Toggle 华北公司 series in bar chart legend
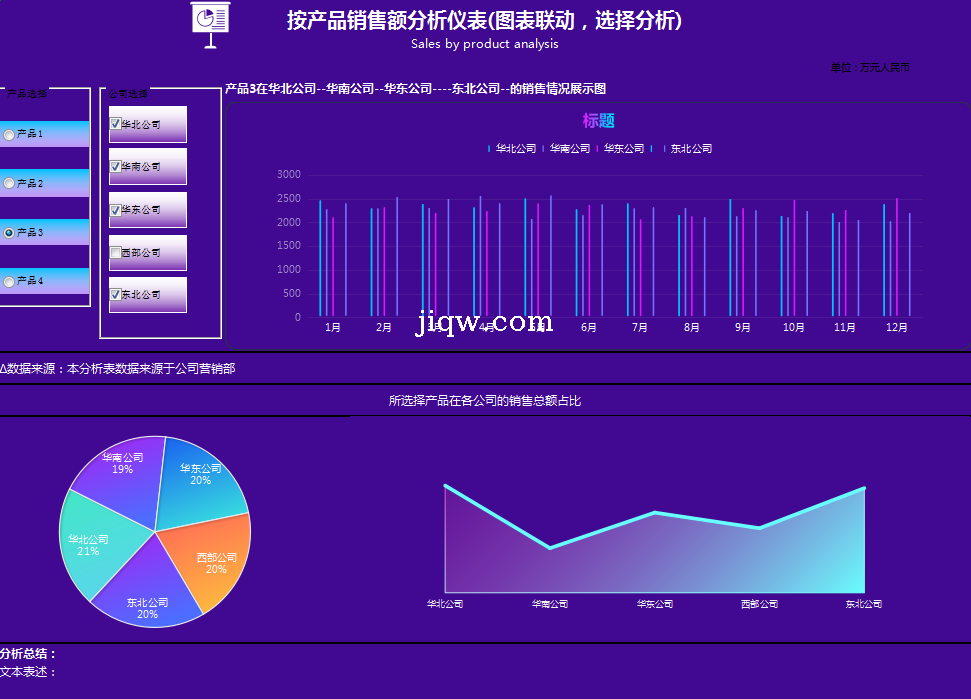 coord(512,149)
